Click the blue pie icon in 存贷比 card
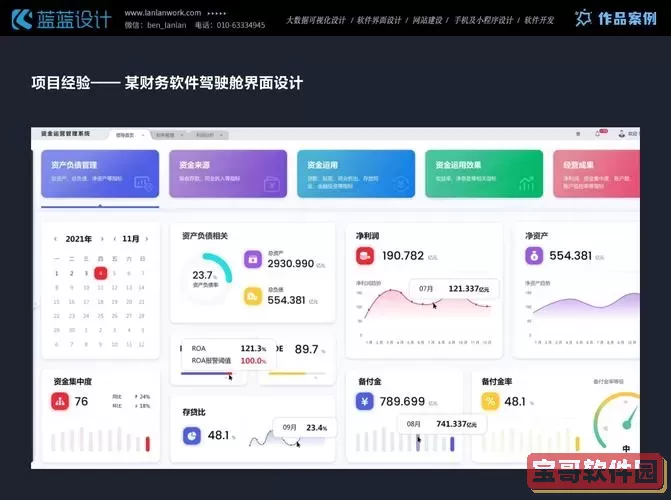 (x=192, y=436)
